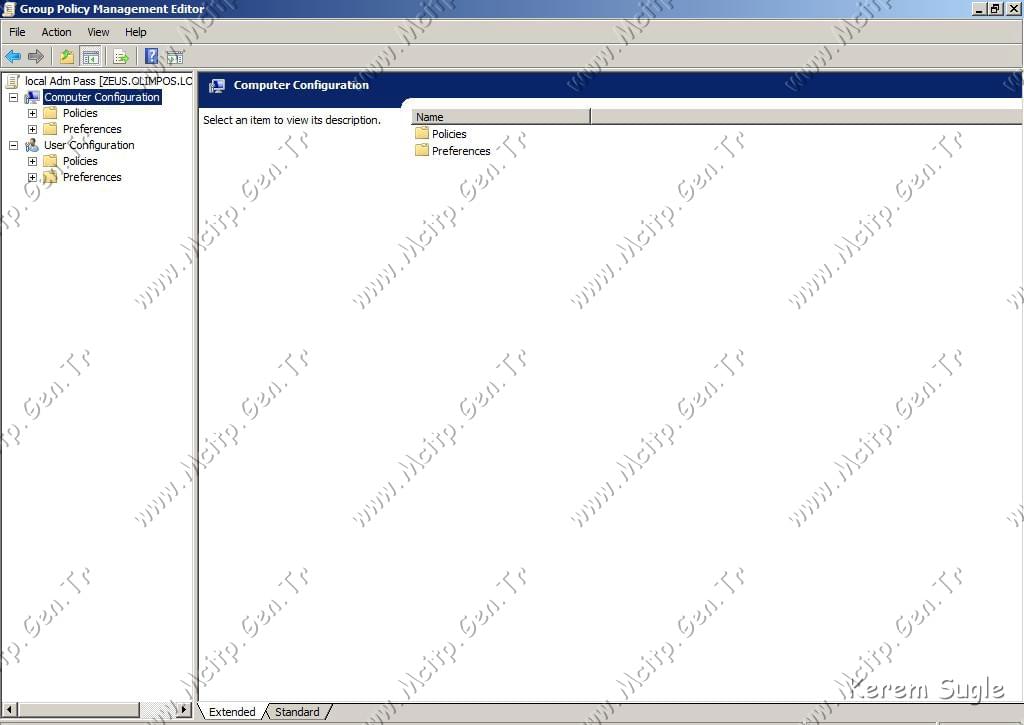Click the Preferences folder icon in right pane
This screenshot has height=725, width=1024.
click(422, 150)
